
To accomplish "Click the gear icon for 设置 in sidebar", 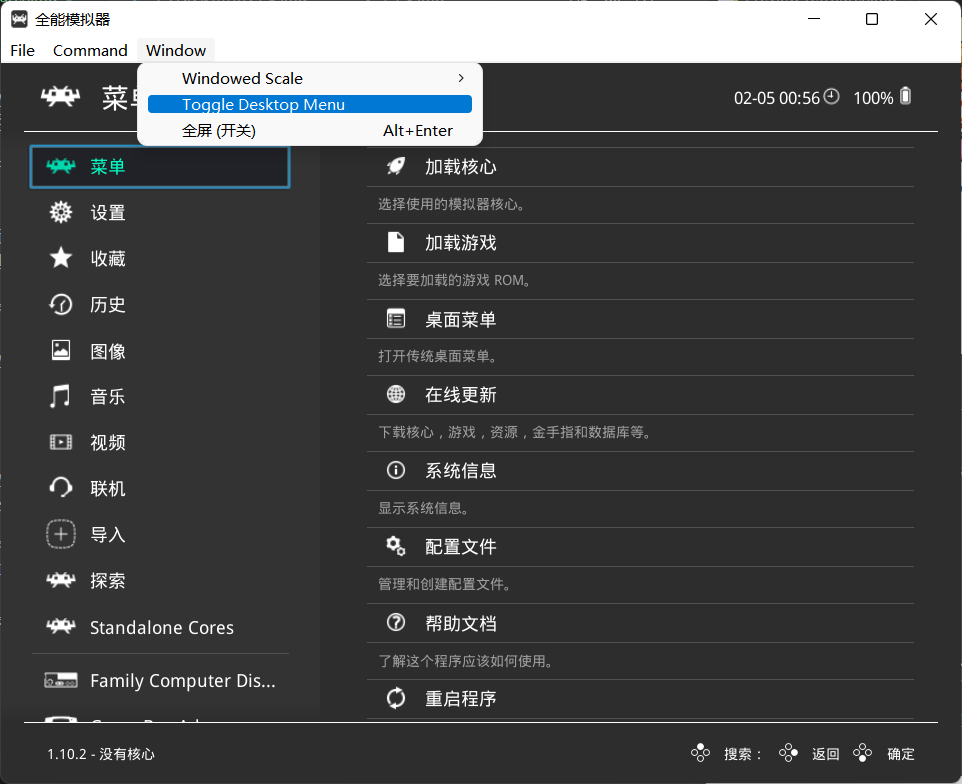I will (x=61, y=212).
